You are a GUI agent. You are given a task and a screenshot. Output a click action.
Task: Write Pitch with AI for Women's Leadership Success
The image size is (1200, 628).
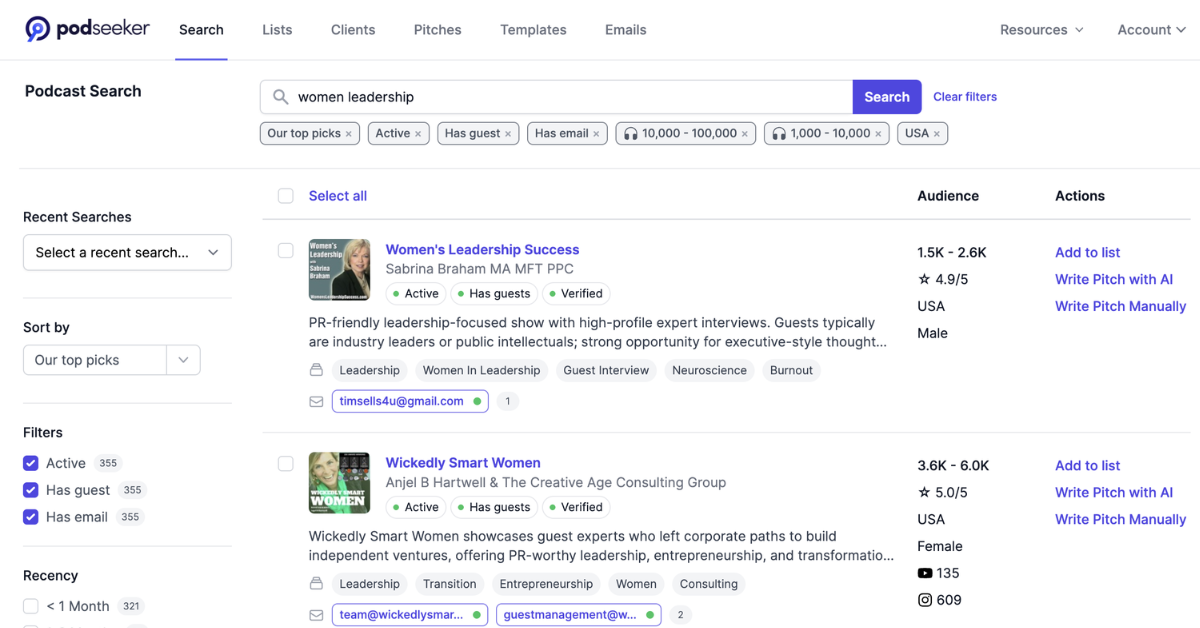pyautogui.click(x=1114, y=280)
